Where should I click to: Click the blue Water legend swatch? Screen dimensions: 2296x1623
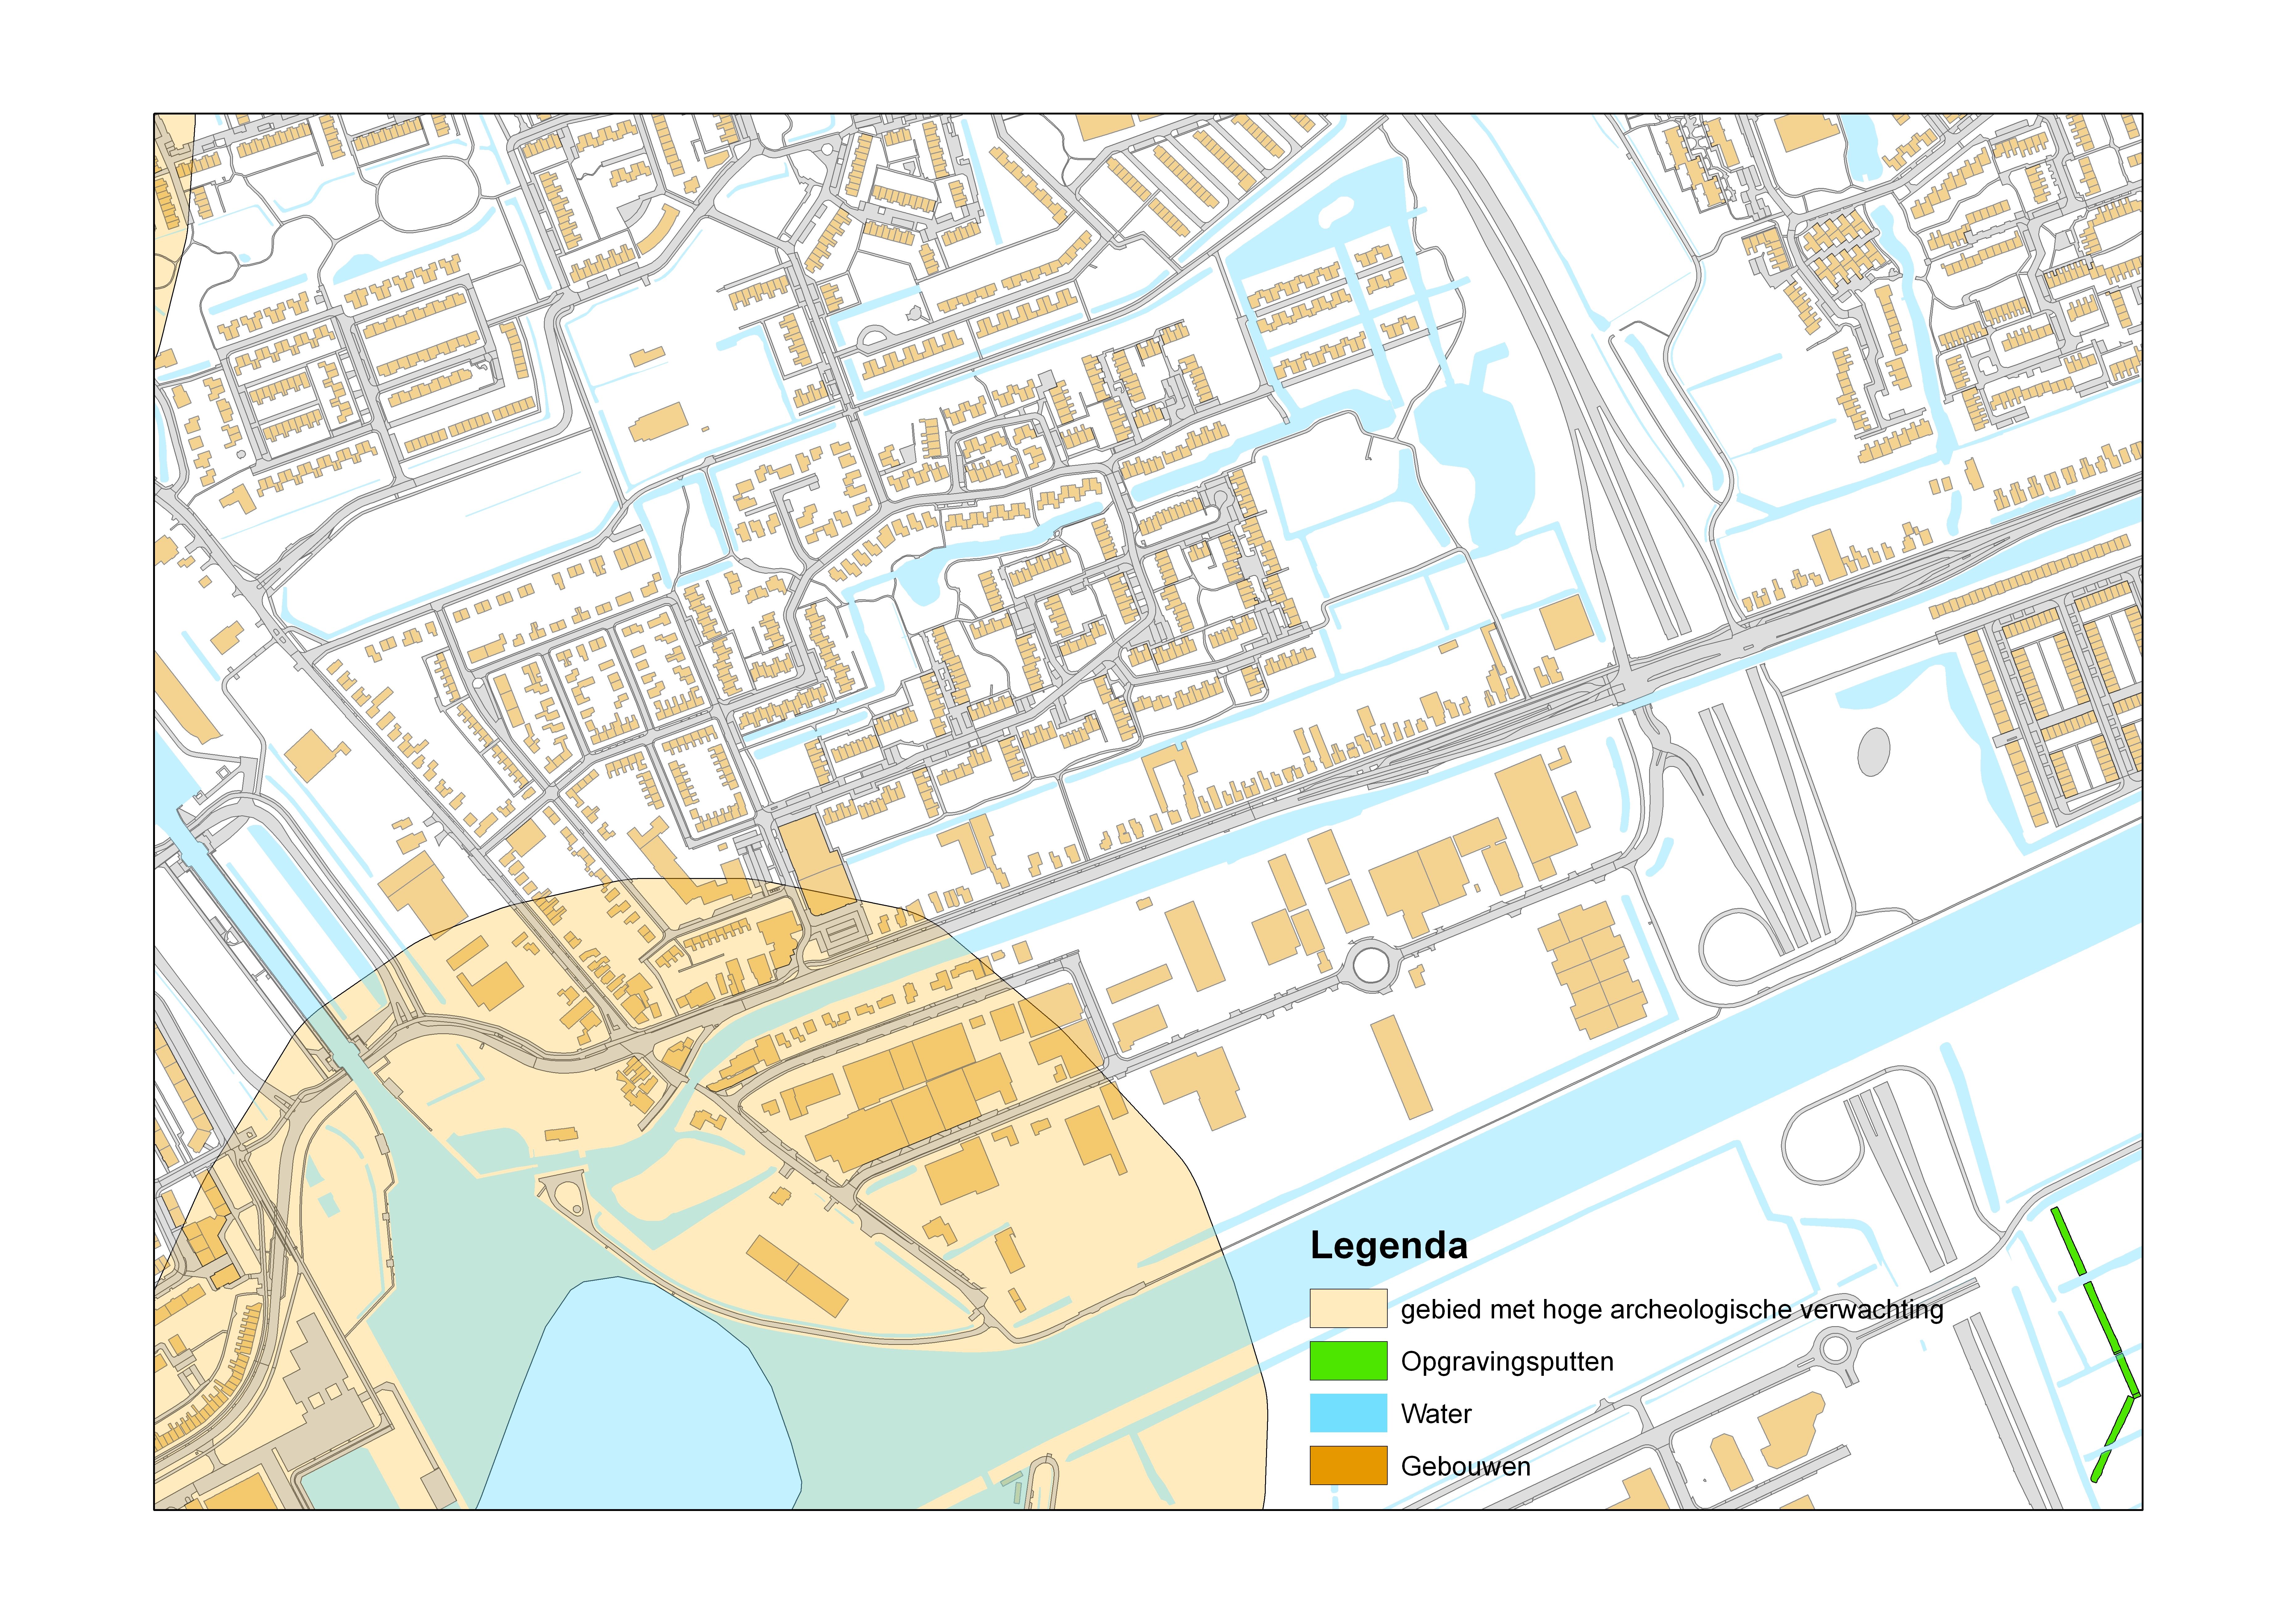(1348, 1413)
